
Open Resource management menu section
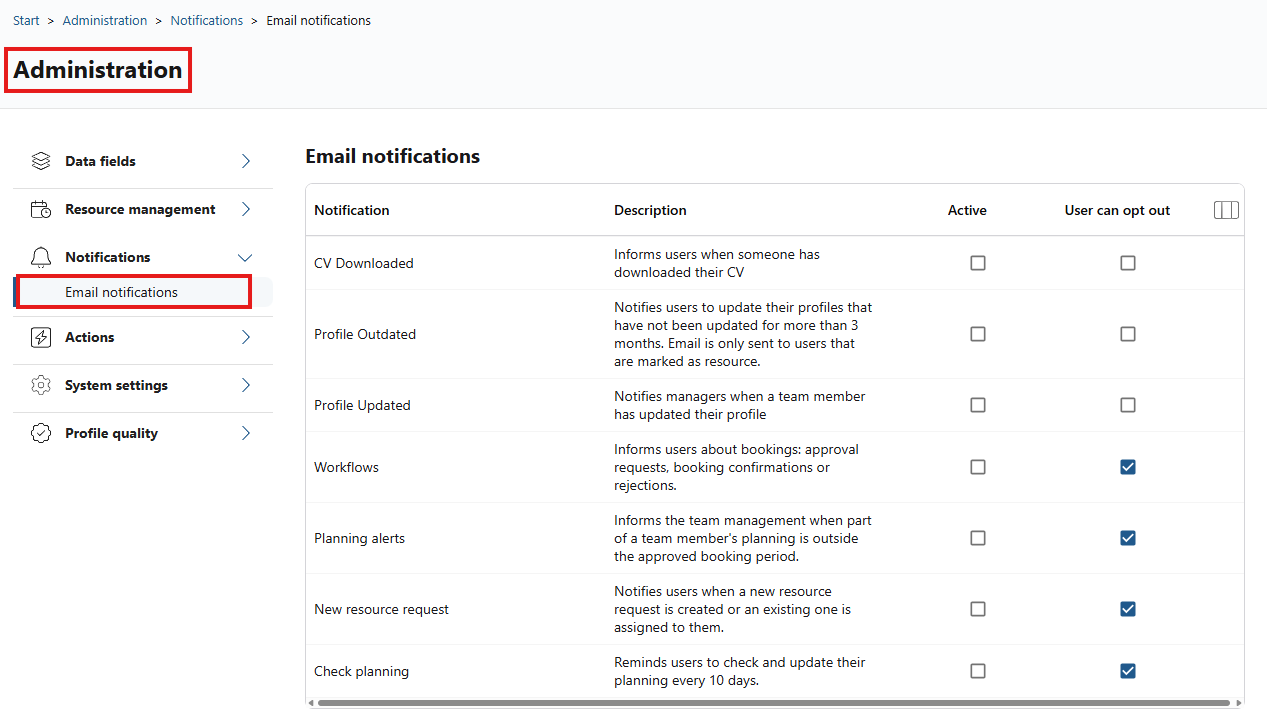(143, 209)
